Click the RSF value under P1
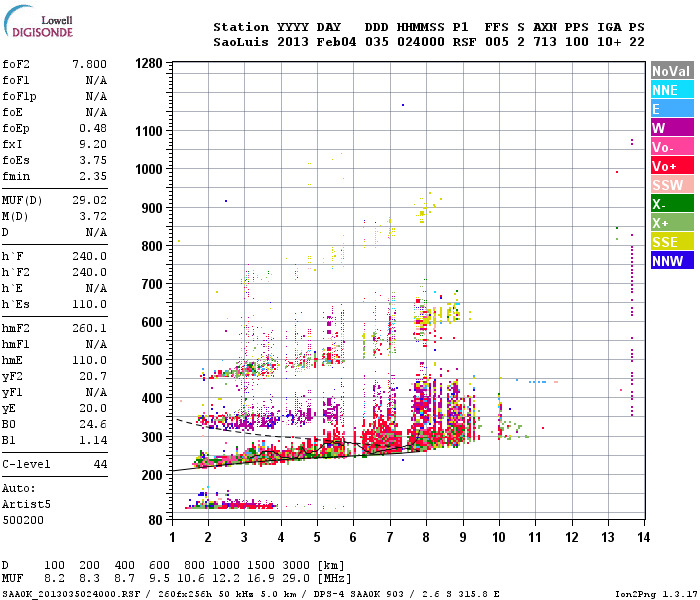The width and height of the screenshot is (700, 600). pyautogui.click(x=464, y=42)
